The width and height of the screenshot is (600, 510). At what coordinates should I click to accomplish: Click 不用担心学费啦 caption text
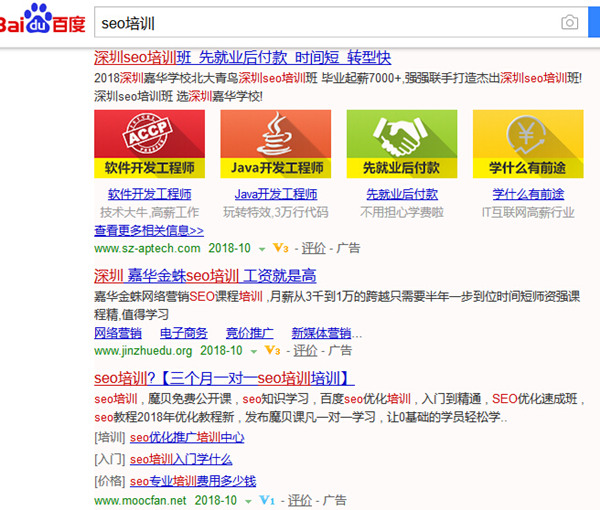tap(402, 212)
